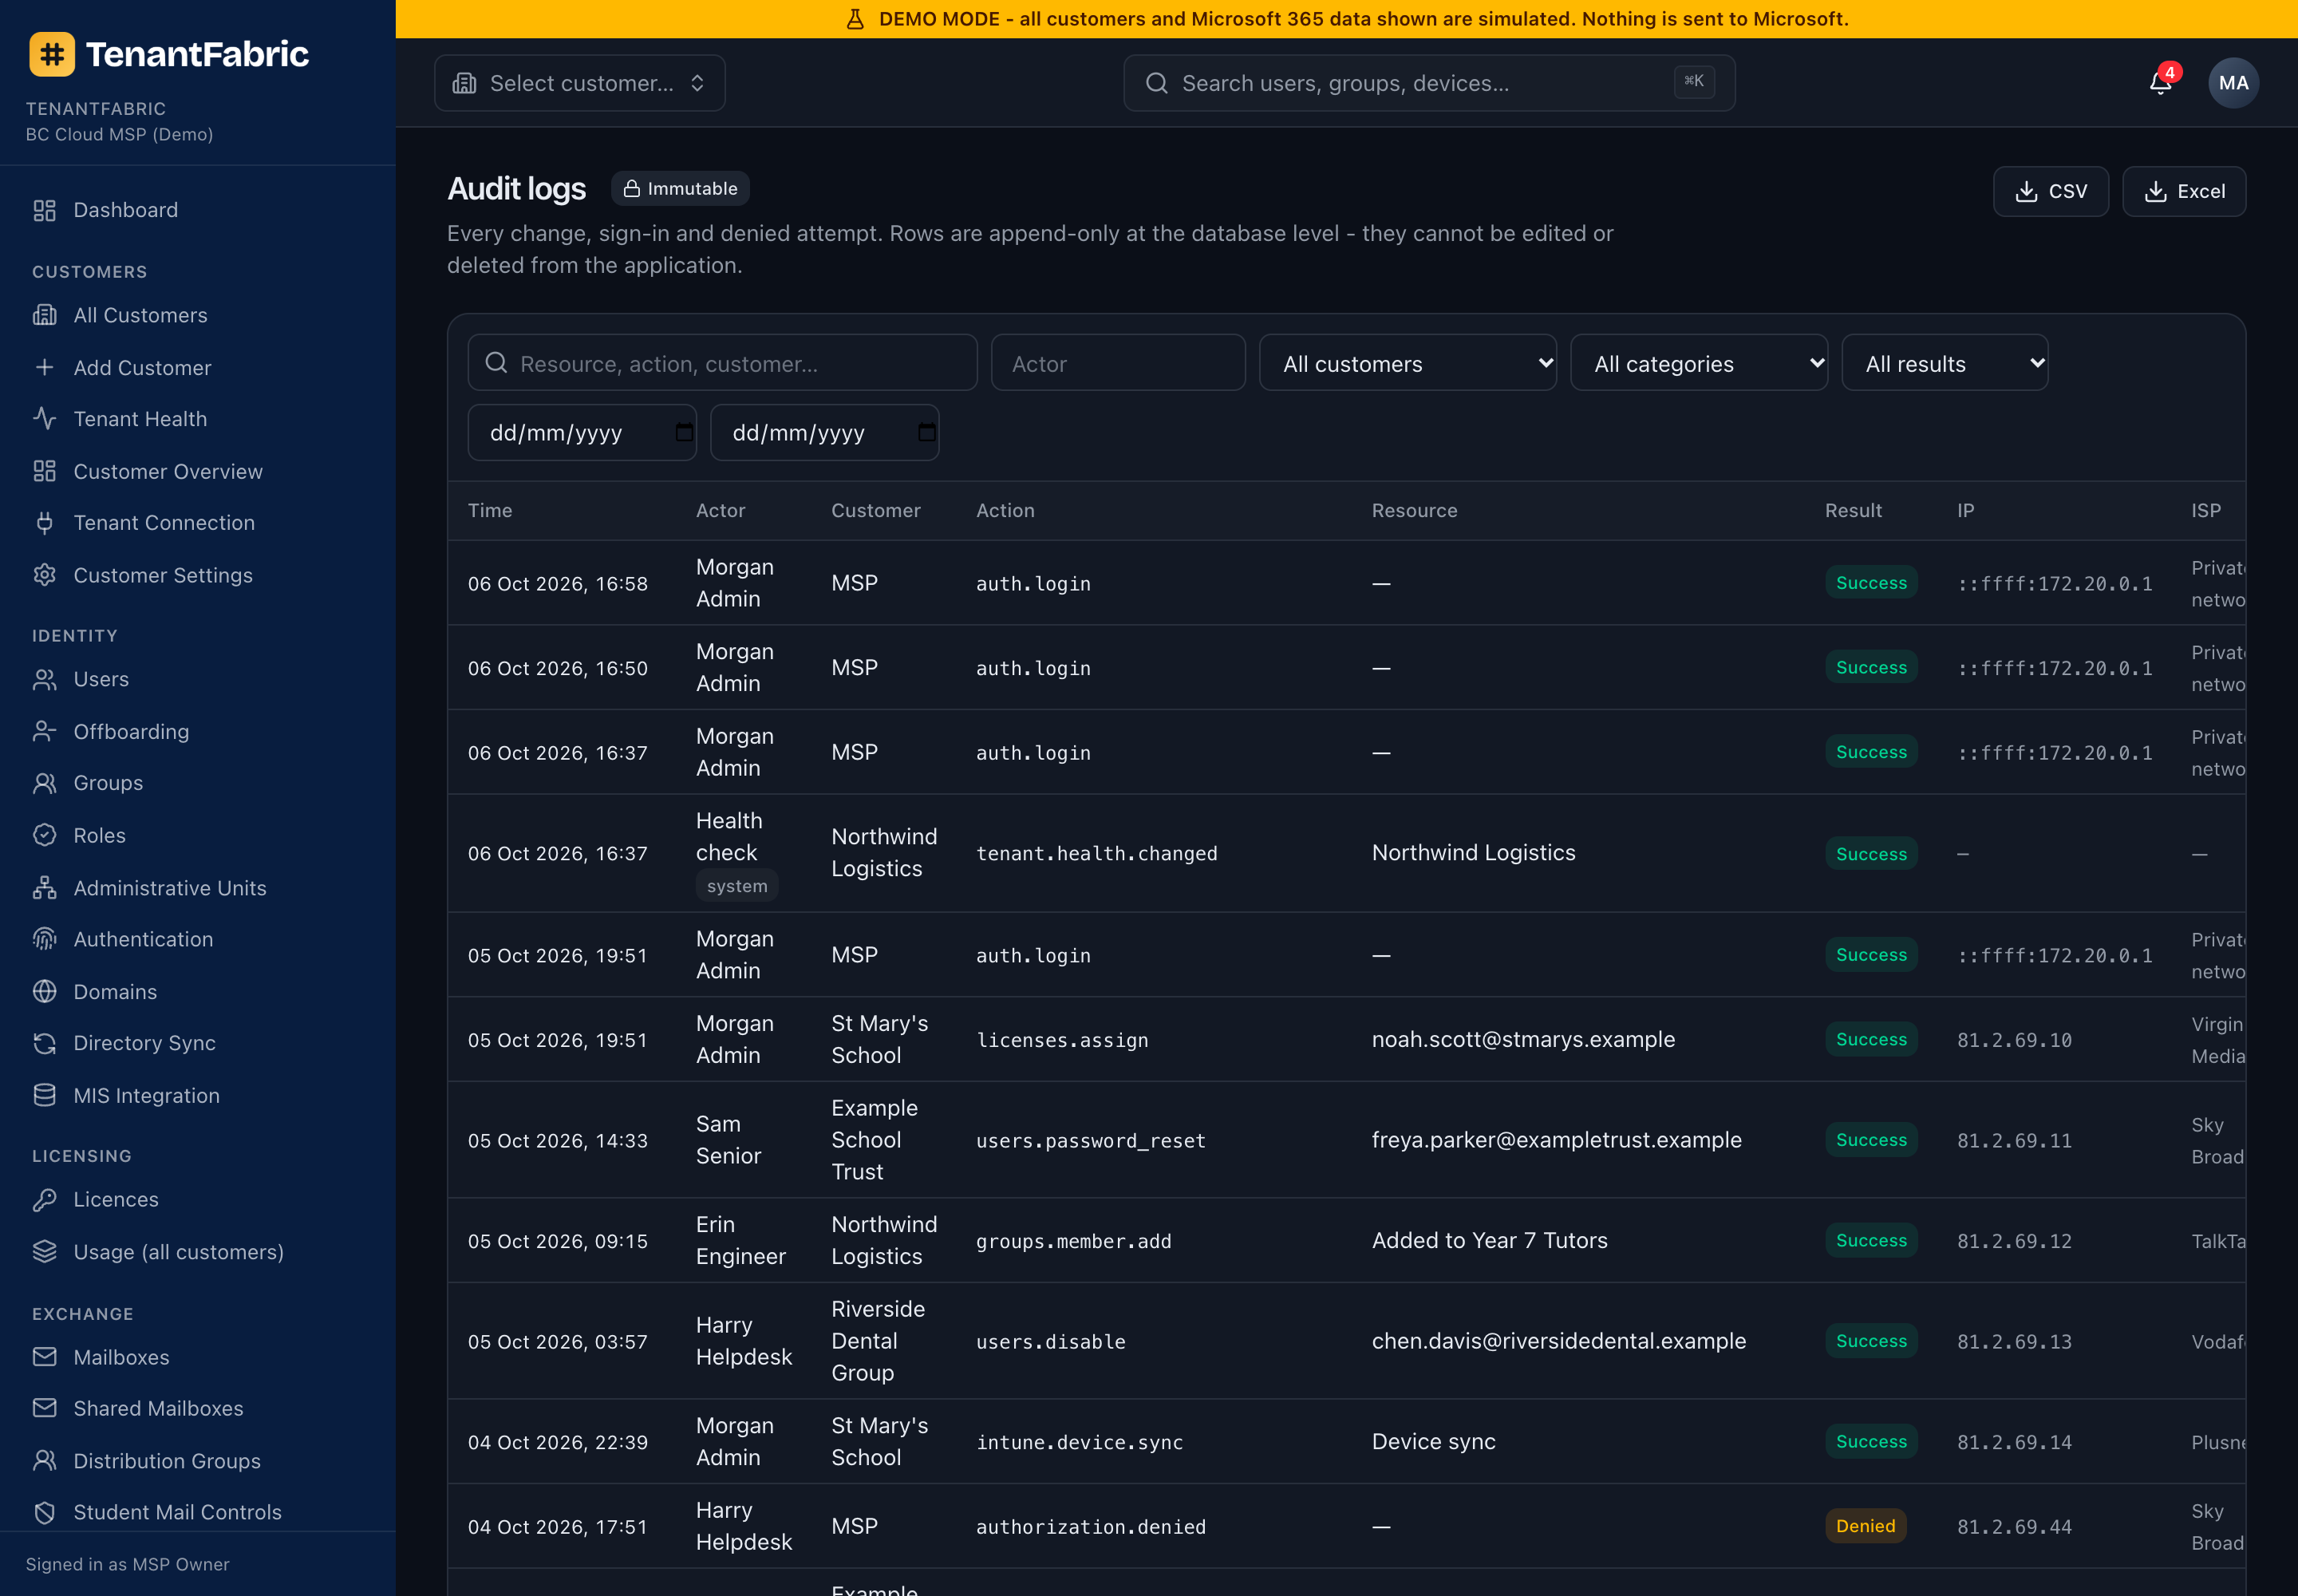Click the TenantFabric hash logo icon
The height and width of the screenshot is (1596, 2298).
[x=52, y=54]
